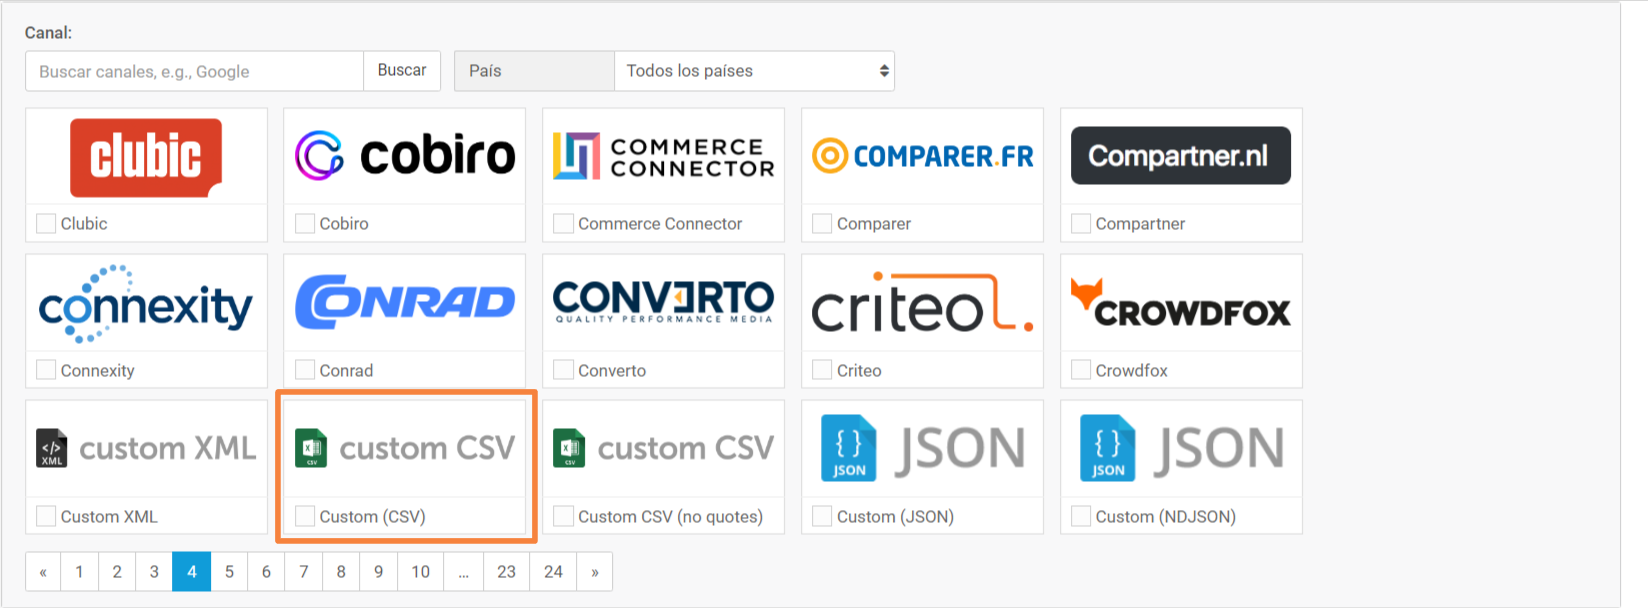The image size is (1648, 608).
Task: Go to page 3
Action: click(x=154, y=572)
